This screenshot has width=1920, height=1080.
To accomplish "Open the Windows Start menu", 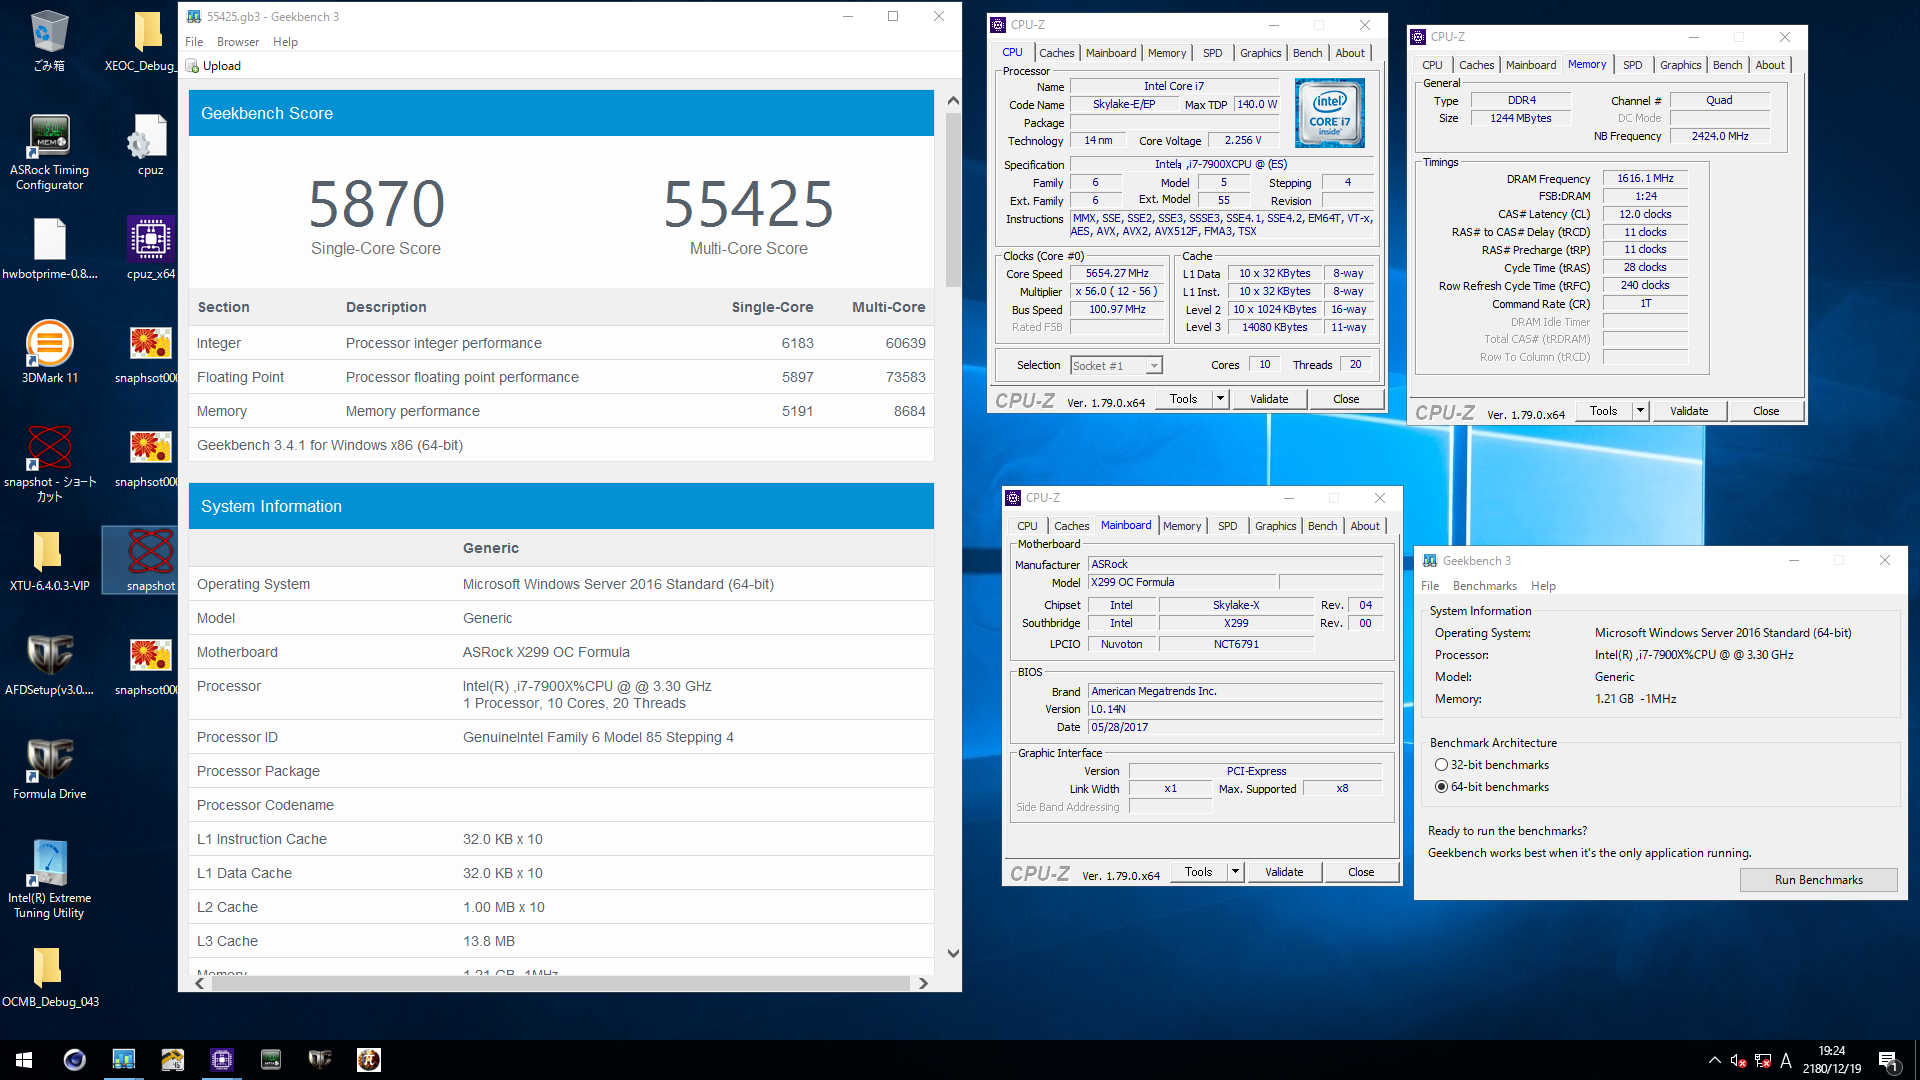I will 24,1060.
